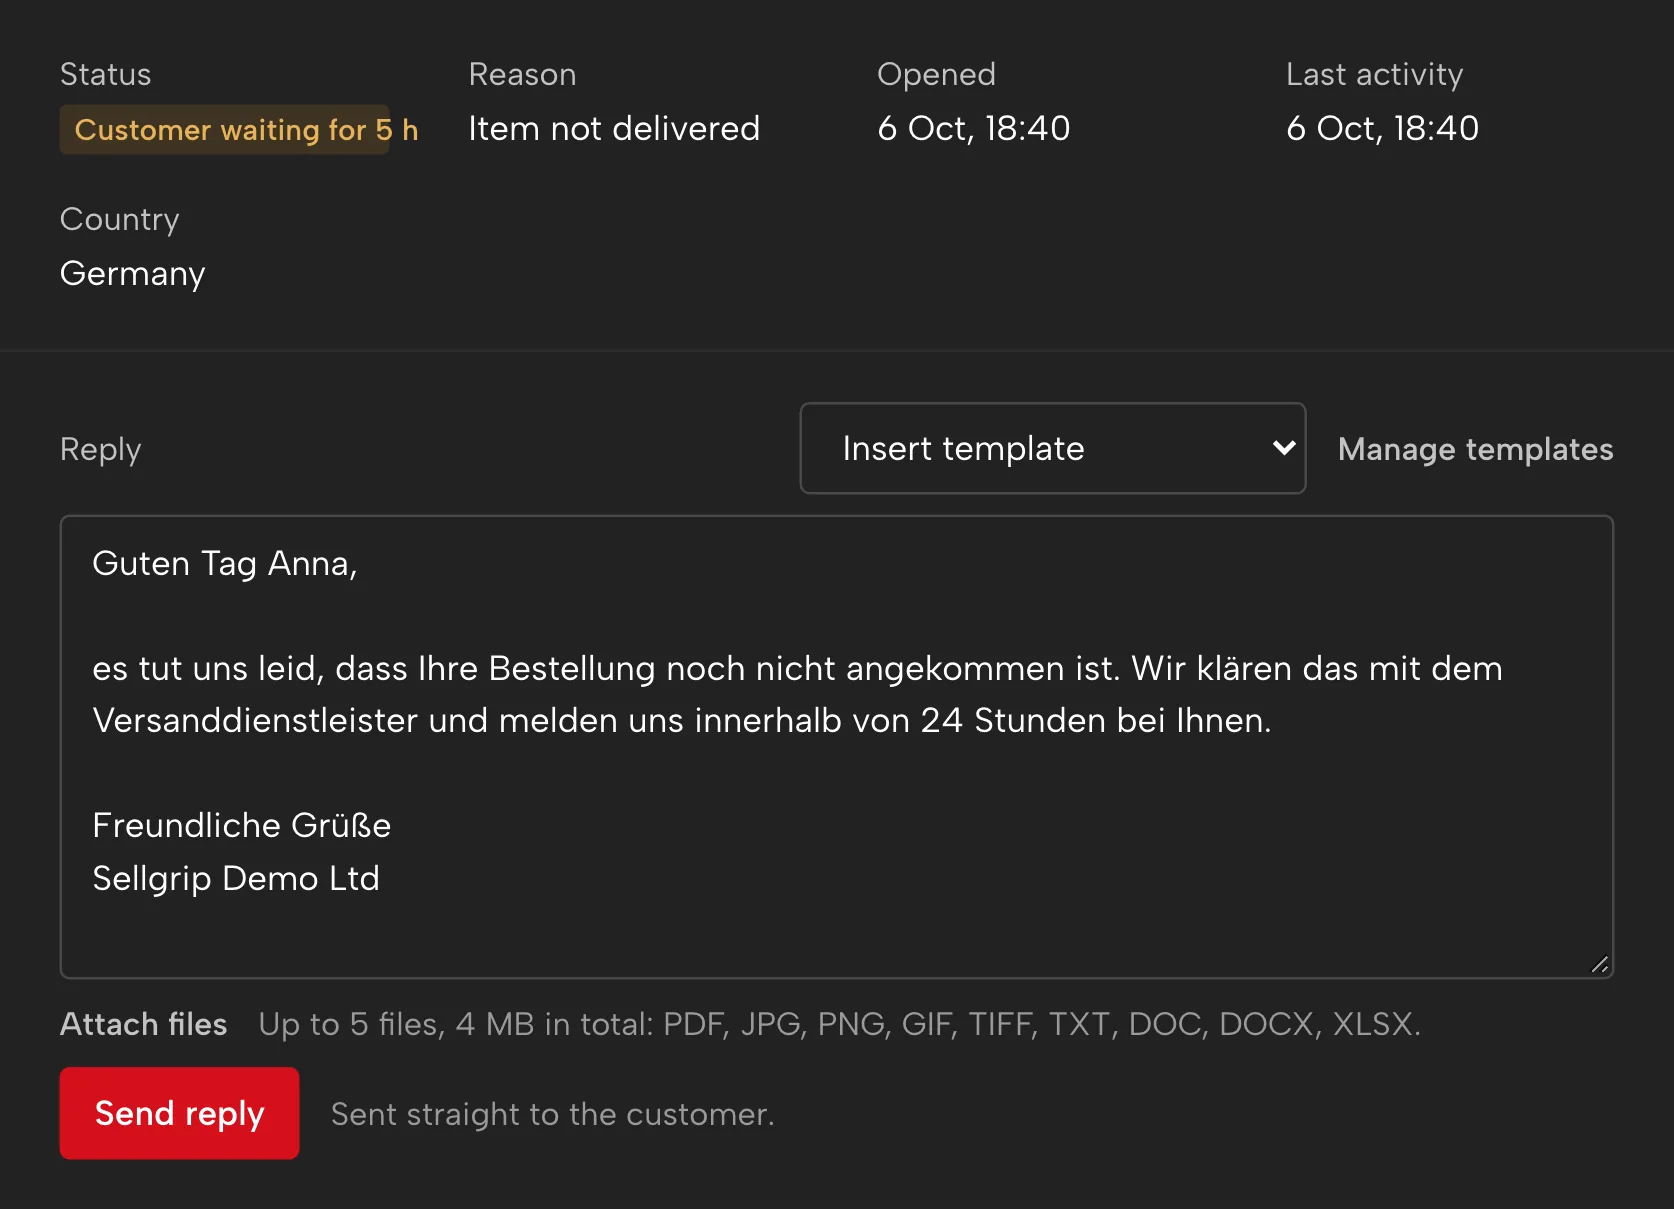Click the Last activity label
Image resolution: width=1674 pixels, height=1209 pixels.
[1374, 74]
